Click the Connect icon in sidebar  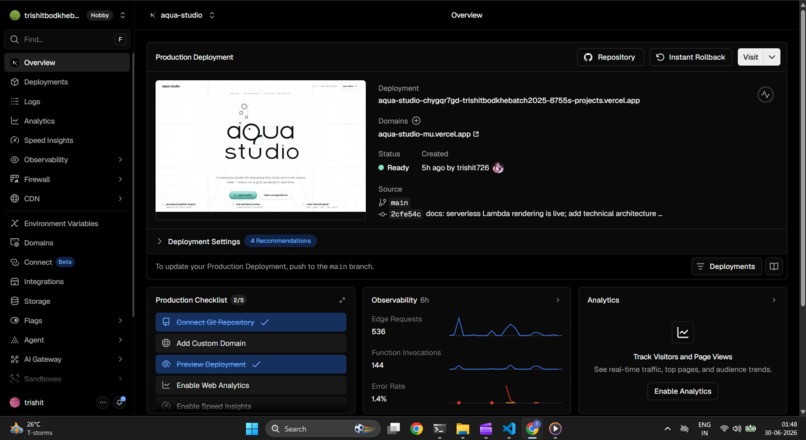(x=14, y=262)
